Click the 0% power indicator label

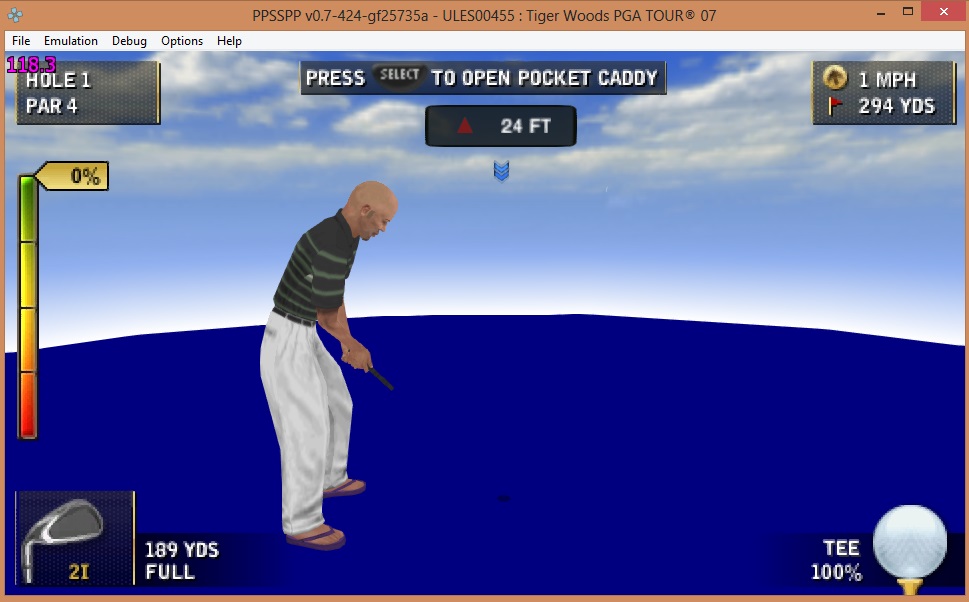click(x=72, y=177)
